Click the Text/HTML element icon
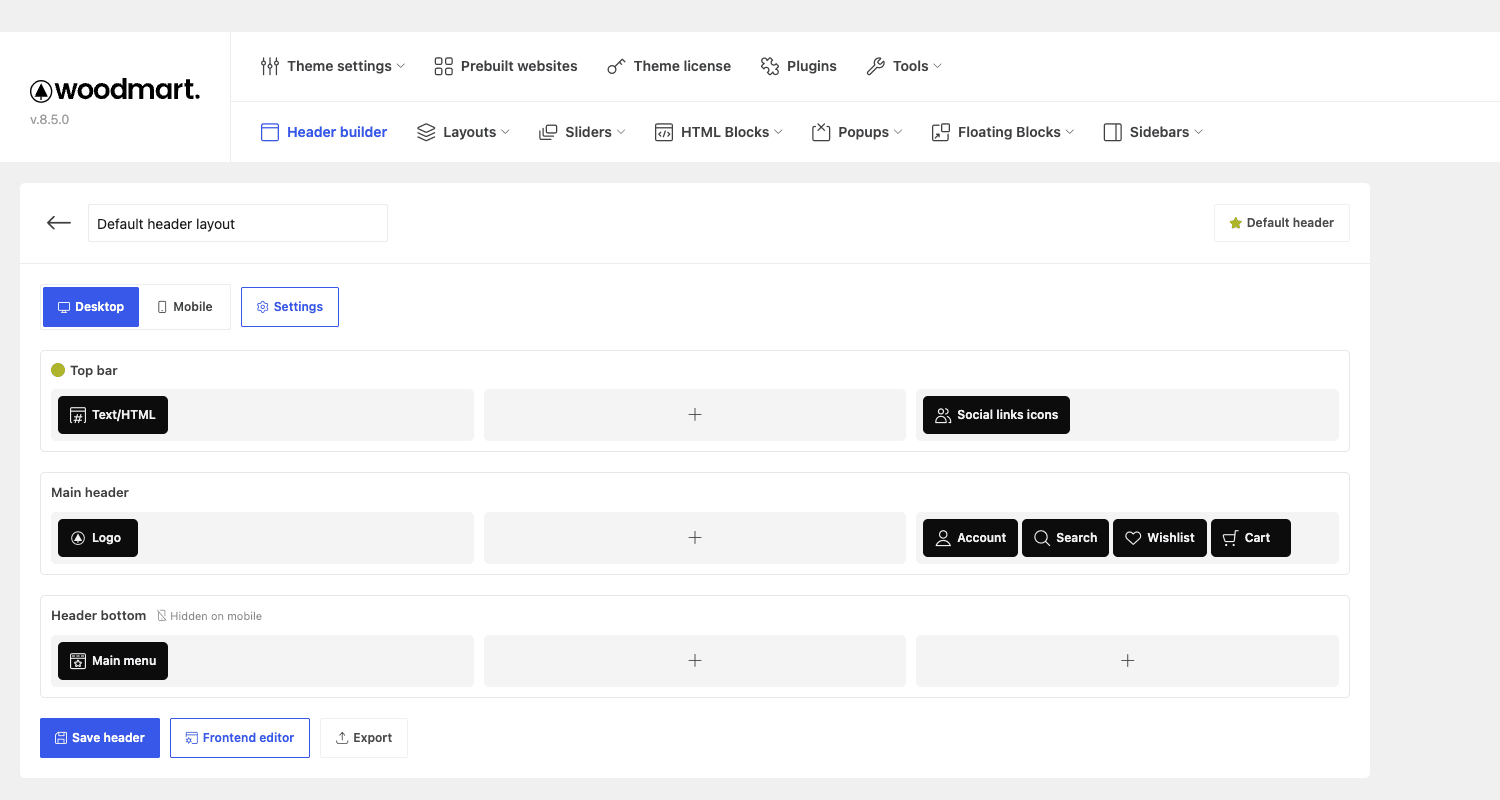Screen dimensions: 1500x800 tap(78, 415)
